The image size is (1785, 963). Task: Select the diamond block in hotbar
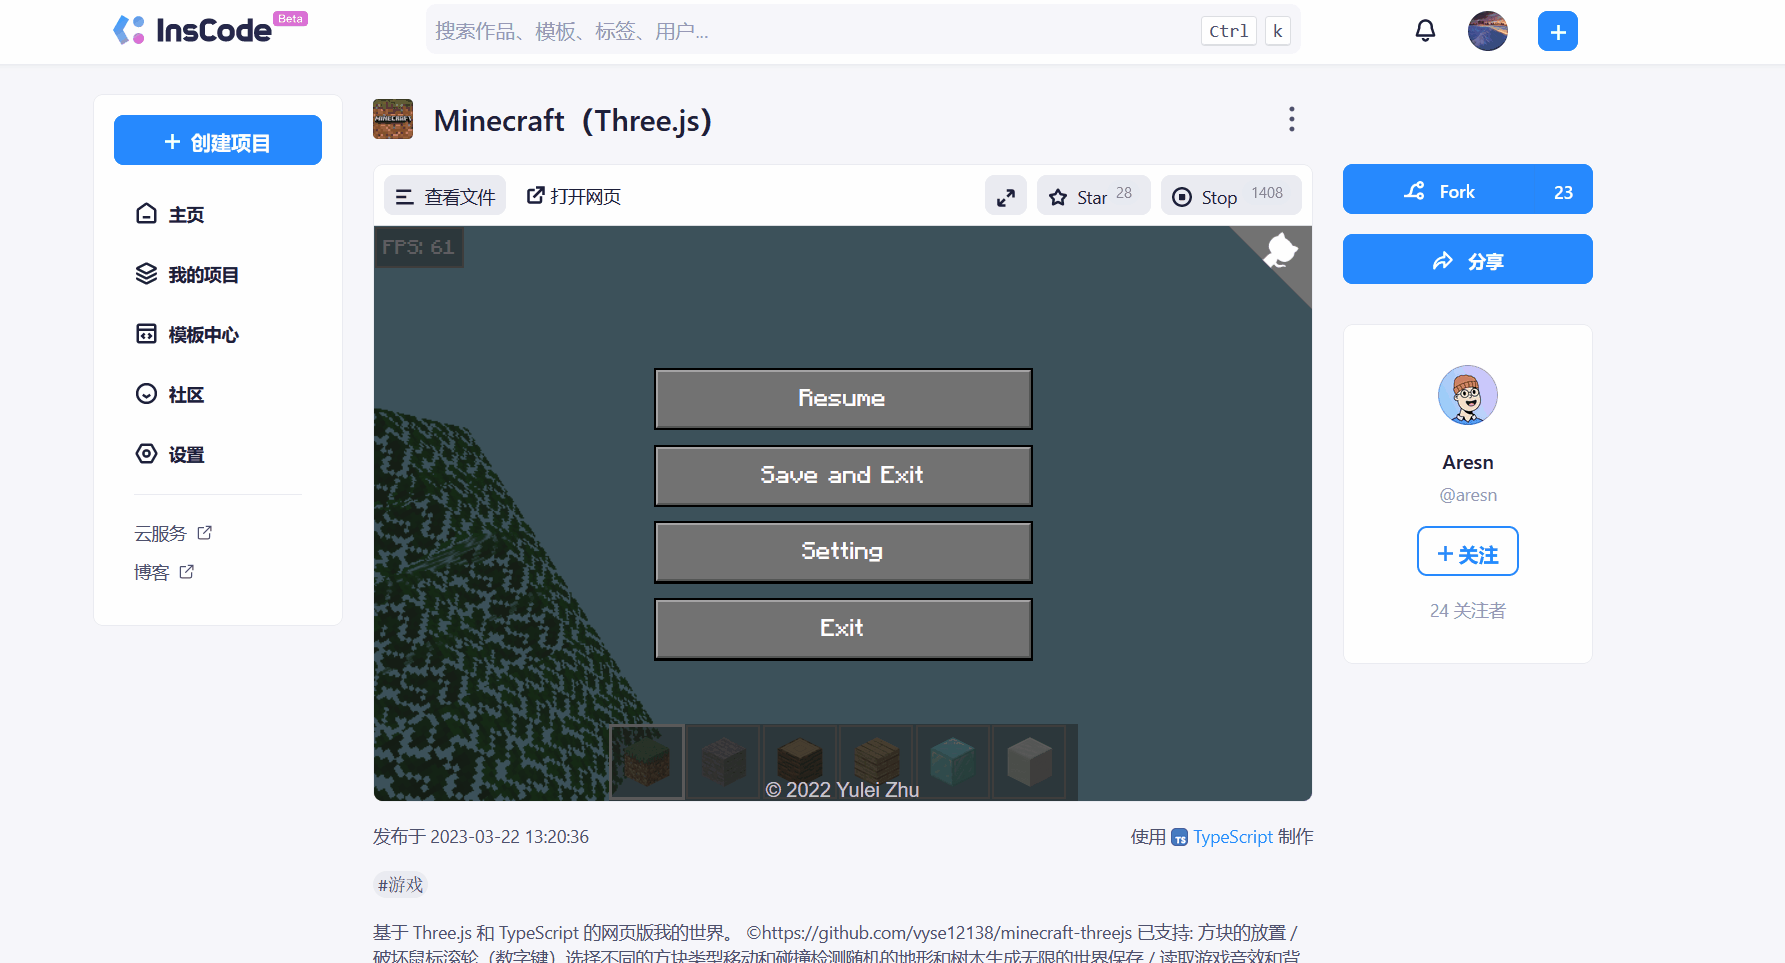point(952,762)
